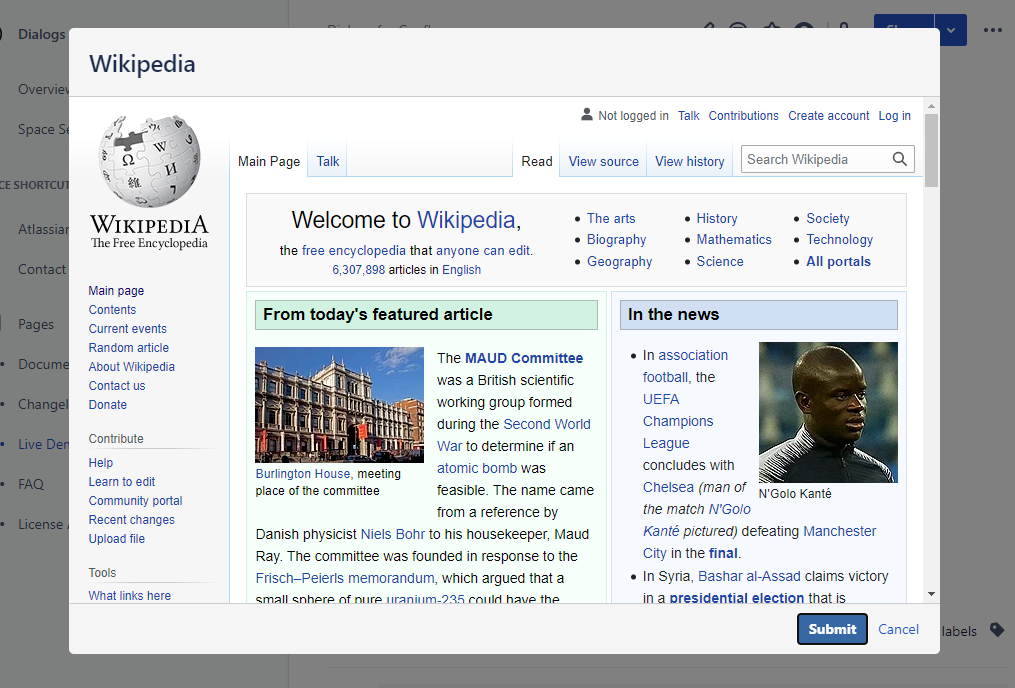Click the atomic bomb link
The image size is (1015, 688).
tap(477, 468)
